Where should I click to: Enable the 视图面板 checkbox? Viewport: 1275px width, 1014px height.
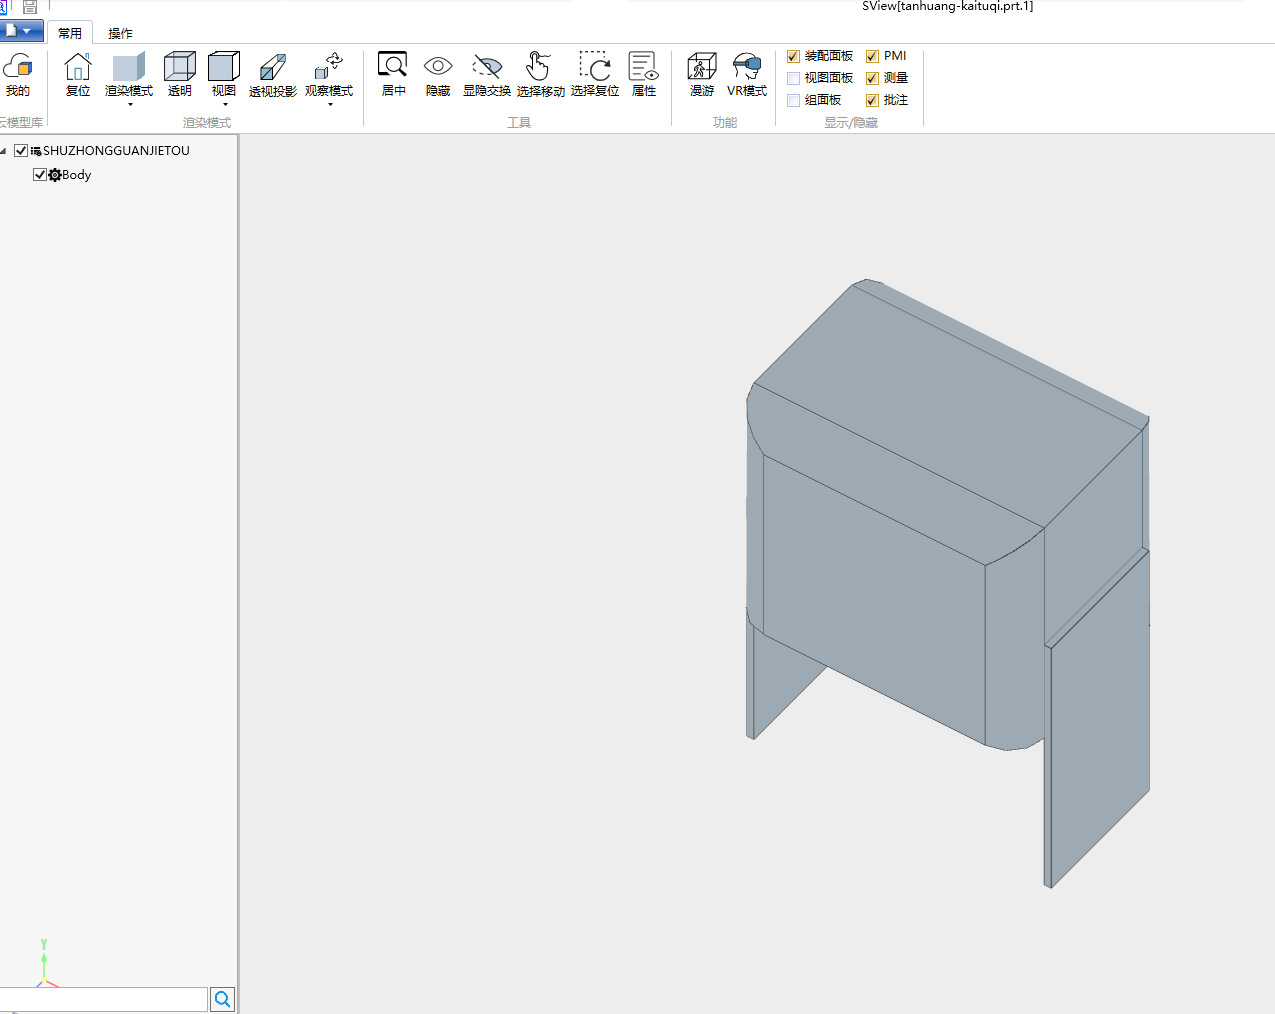(x=794, y=78)
